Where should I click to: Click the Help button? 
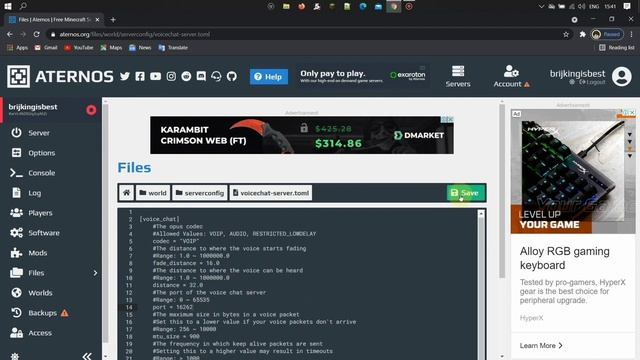click(x=269, y=77)
